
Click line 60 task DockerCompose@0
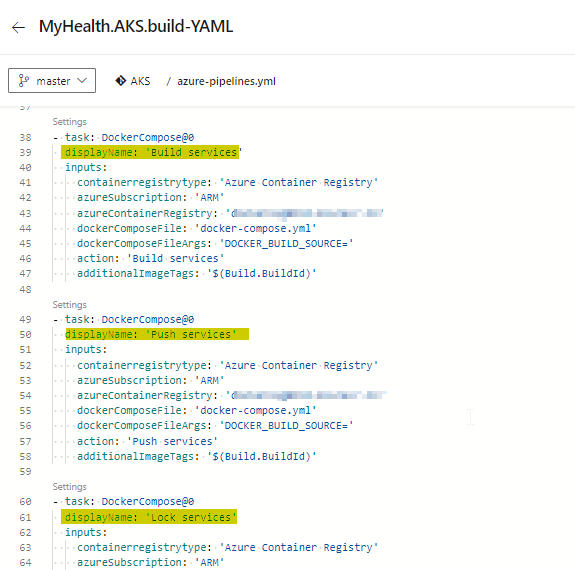click(124, 501)
